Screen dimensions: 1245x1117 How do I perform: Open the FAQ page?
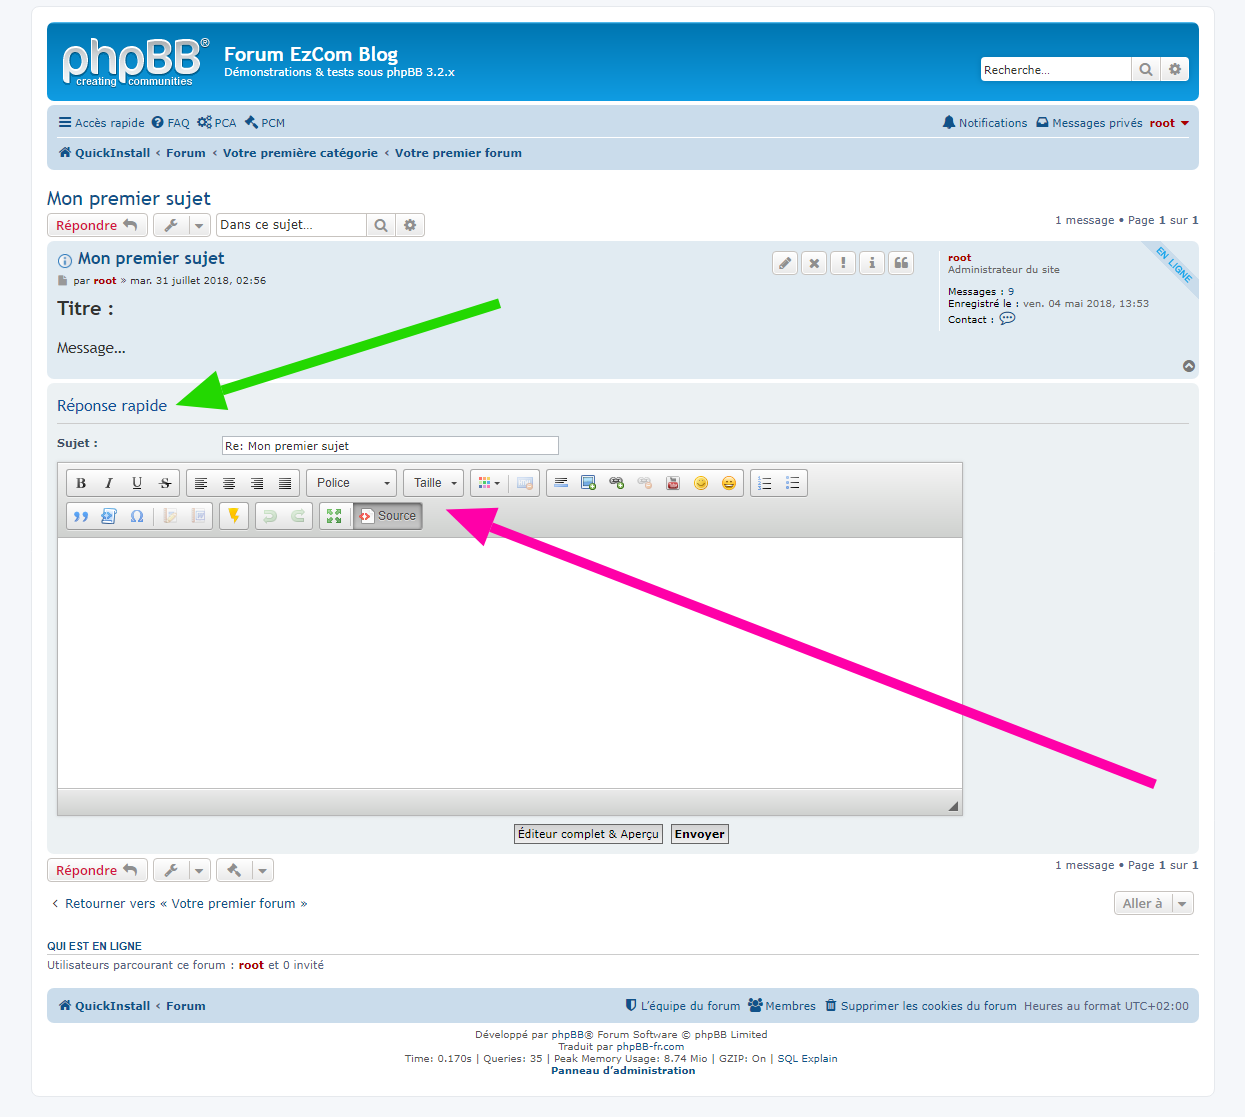171,123
